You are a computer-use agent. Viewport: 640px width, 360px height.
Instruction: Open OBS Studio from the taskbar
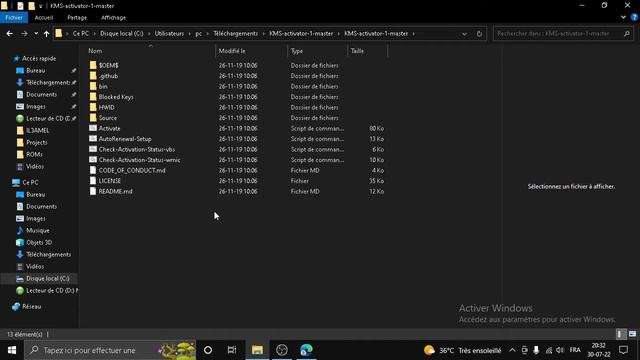tap(282, 350)
